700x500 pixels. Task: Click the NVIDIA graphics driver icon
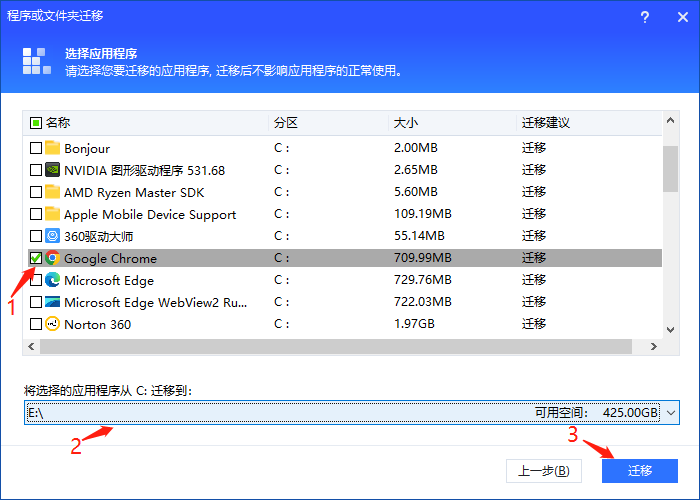53,170
